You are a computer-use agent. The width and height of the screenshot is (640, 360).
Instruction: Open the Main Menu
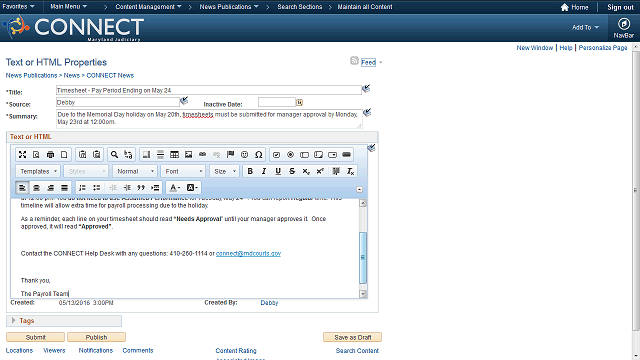(x=69, y=7)
